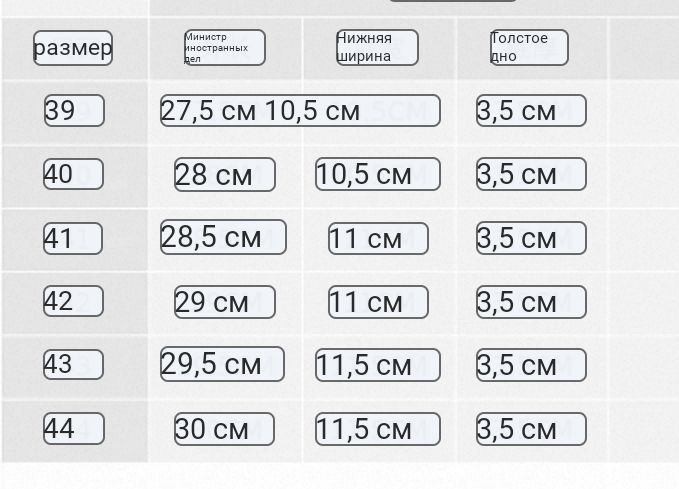679x489 pixels.
Task: Click size 42 in the size column
Action: pos(73,301)
